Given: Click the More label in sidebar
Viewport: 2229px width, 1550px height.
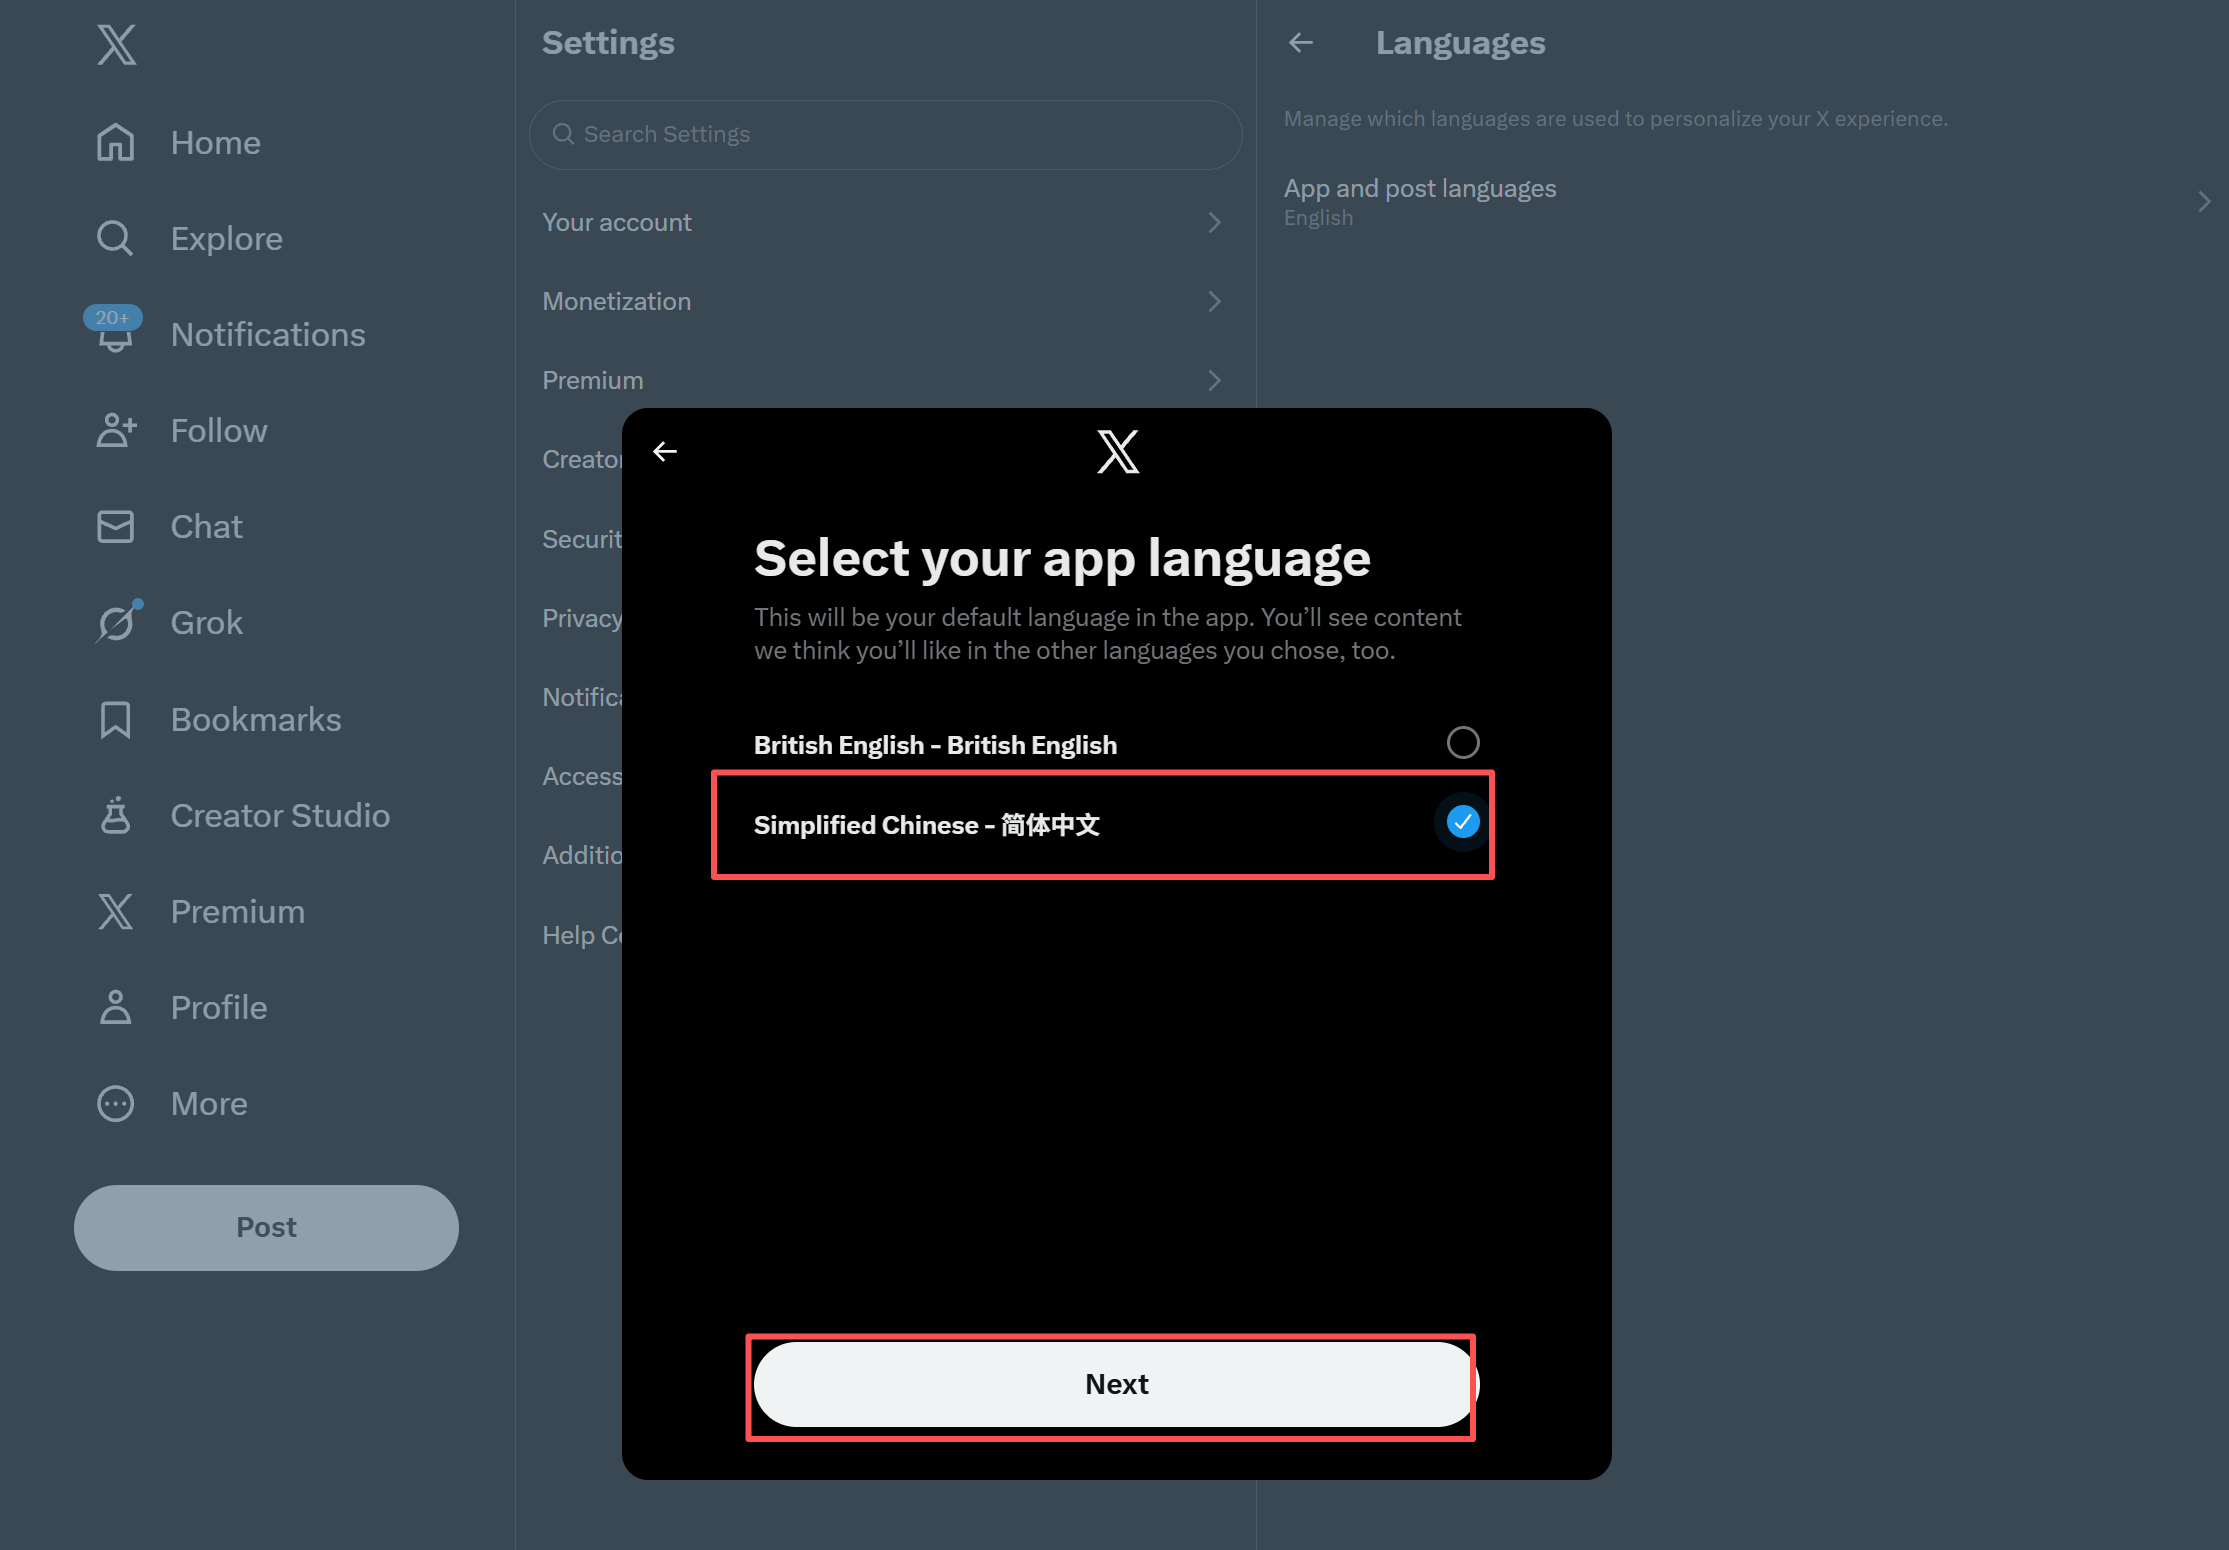Looking at the screenshot, I should (x=209, y=1104).
